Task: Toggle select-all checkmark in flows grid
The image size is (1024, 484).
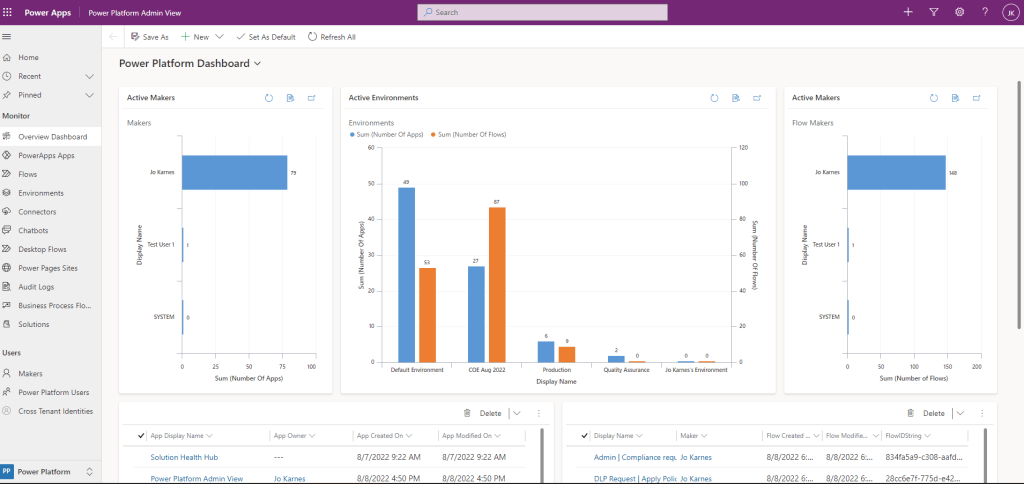Action: [x=584, y=436]
